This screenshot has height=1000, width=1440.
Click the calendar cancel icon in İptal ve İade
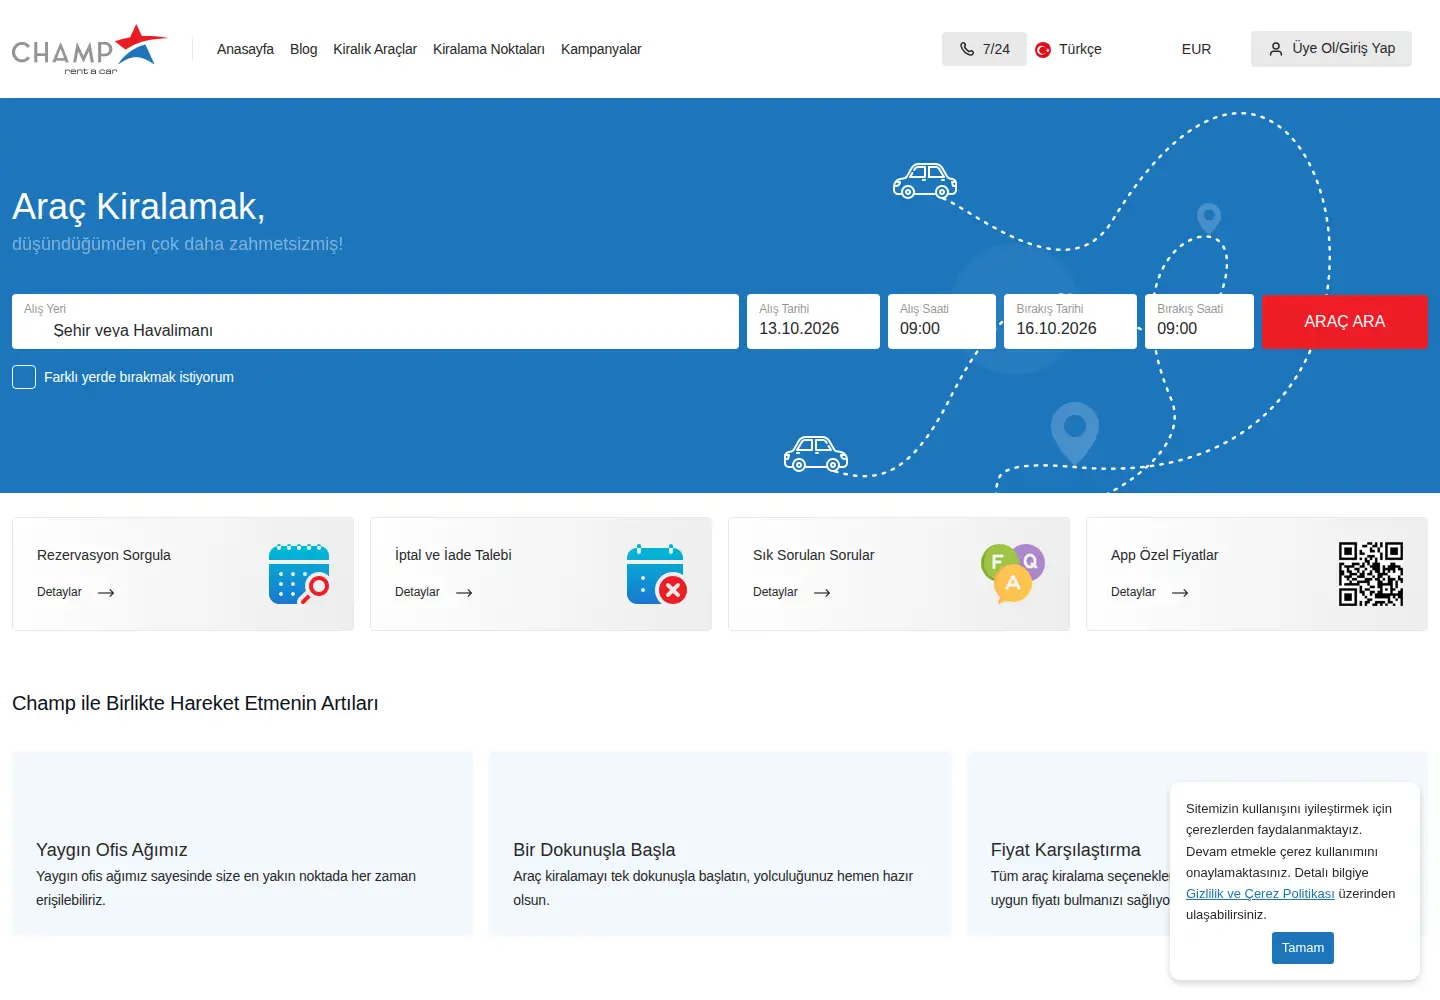coord(657,574)
